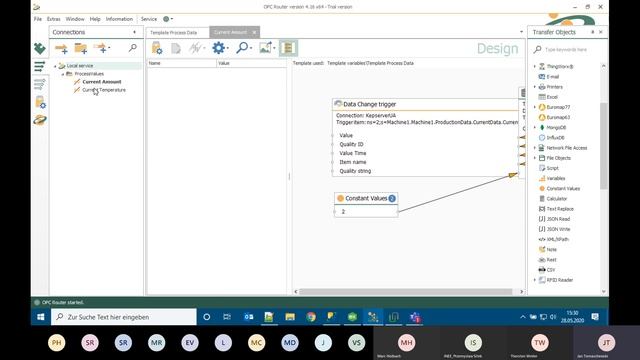Click the Constant Values block header
The width and height of the screenshot is (640, 360).
[x=366, y=198]
